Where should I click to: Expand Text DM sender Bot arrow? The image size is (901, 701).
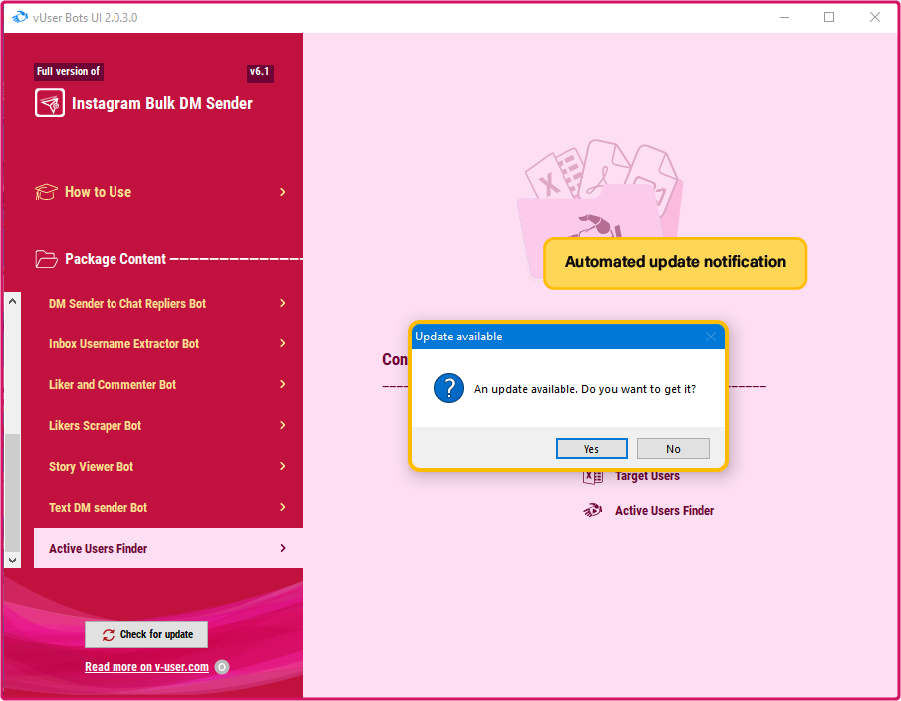tap(283, 507)
